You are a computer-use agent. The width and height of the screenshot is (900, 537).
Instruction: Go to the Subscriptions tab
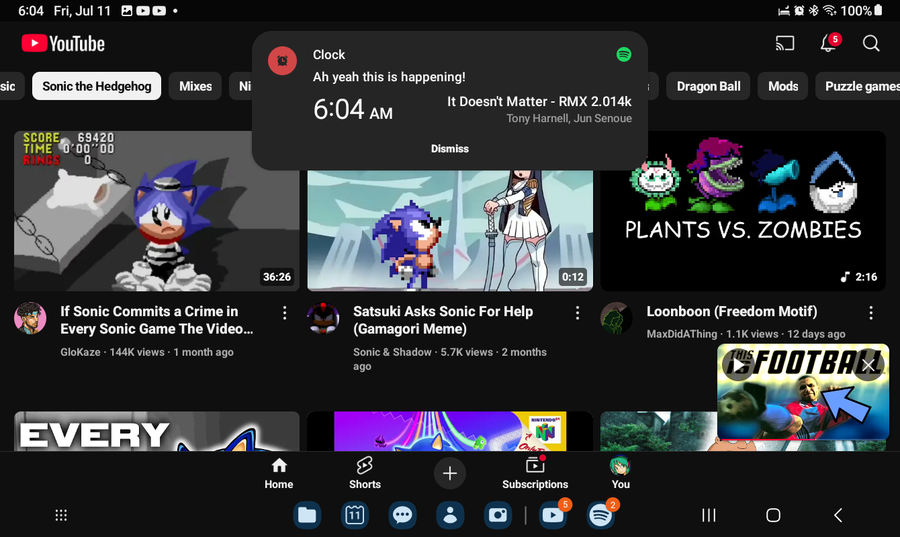(535, 473)
